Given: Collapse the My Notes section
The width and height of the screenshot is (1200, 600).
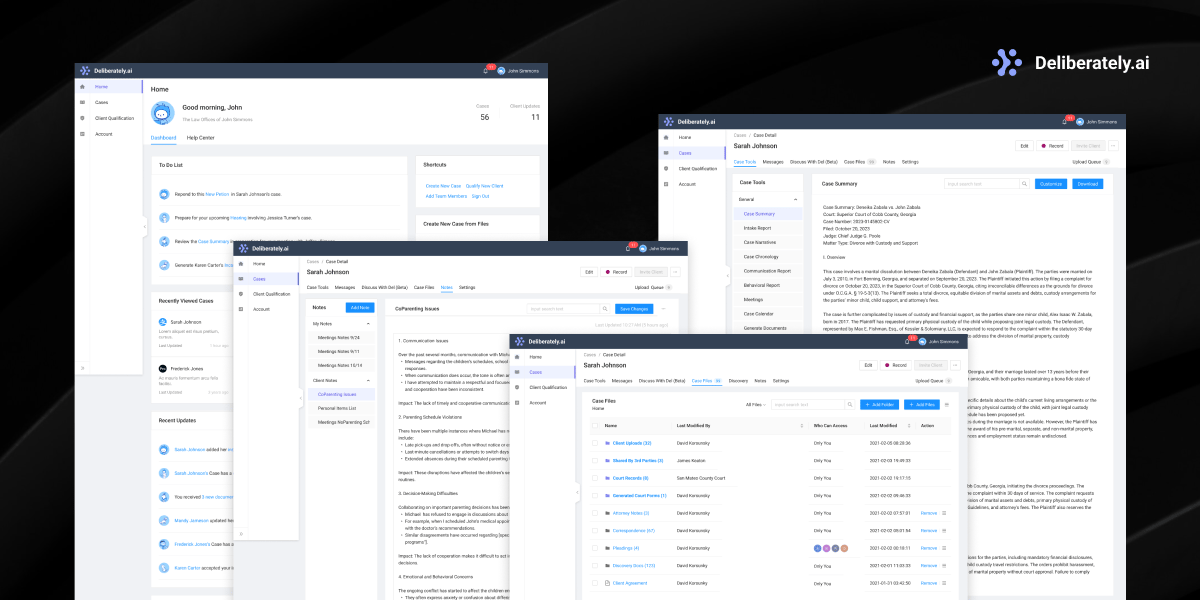Looking at the screenshot, I should [369, 324].
